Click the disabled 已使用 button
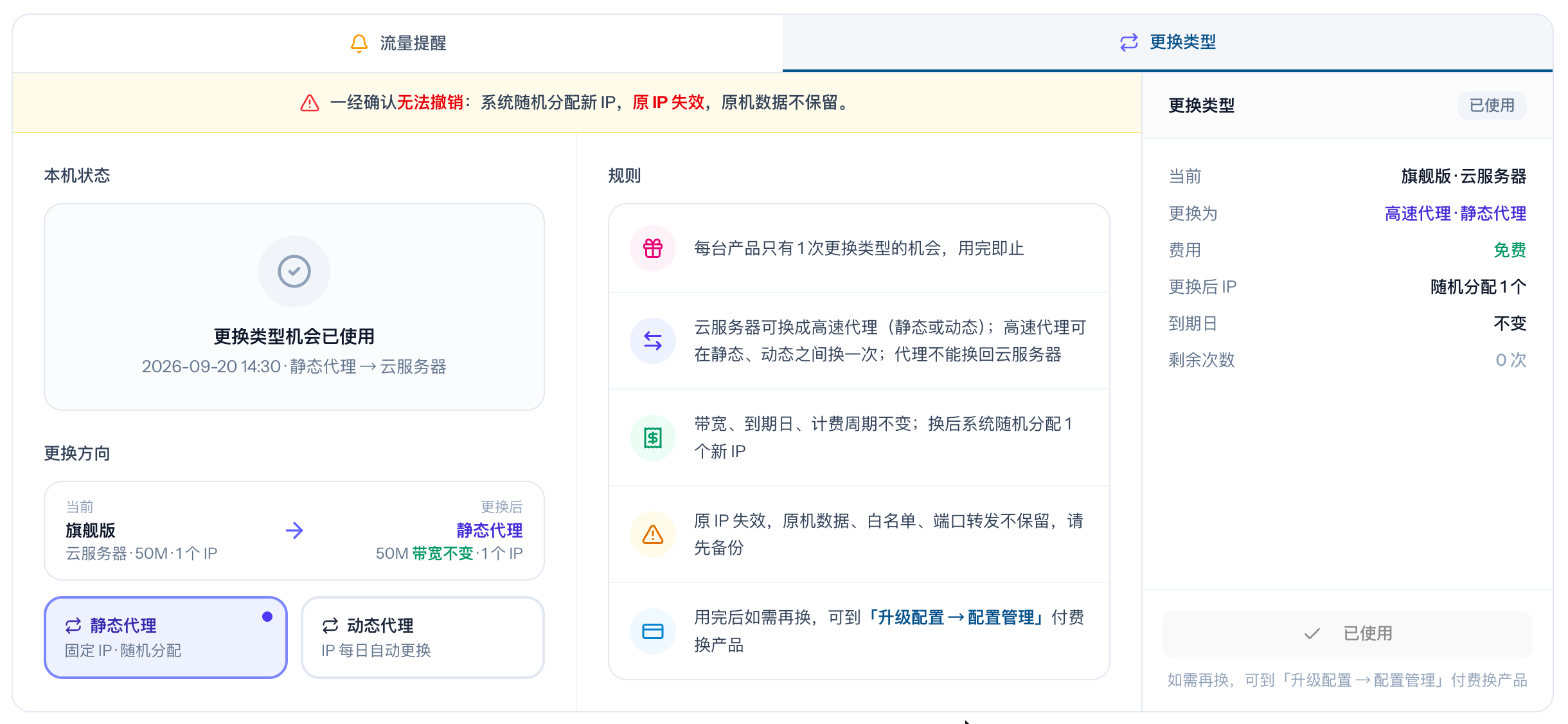This screenshot has height=724, width=1568. pyautogui.click(x=1347, y=633)
